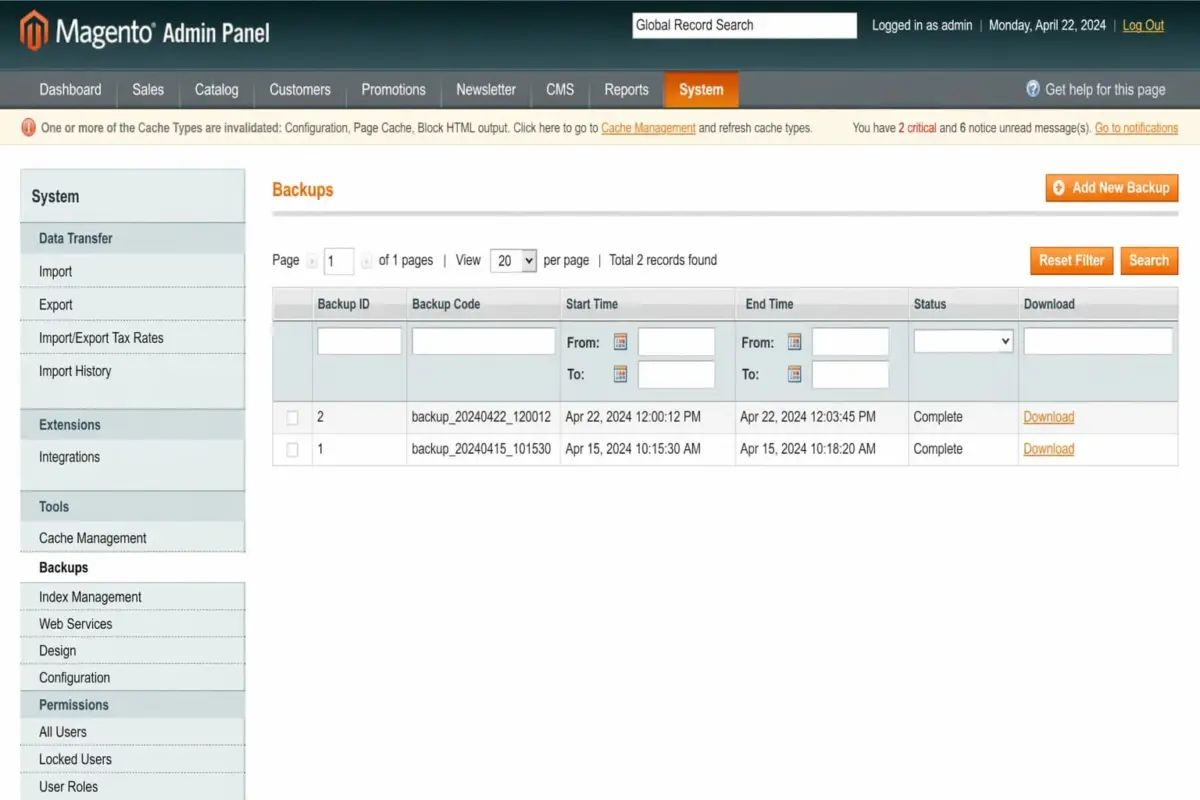
Task: Click the page number input field
Action: pos(339,261)
